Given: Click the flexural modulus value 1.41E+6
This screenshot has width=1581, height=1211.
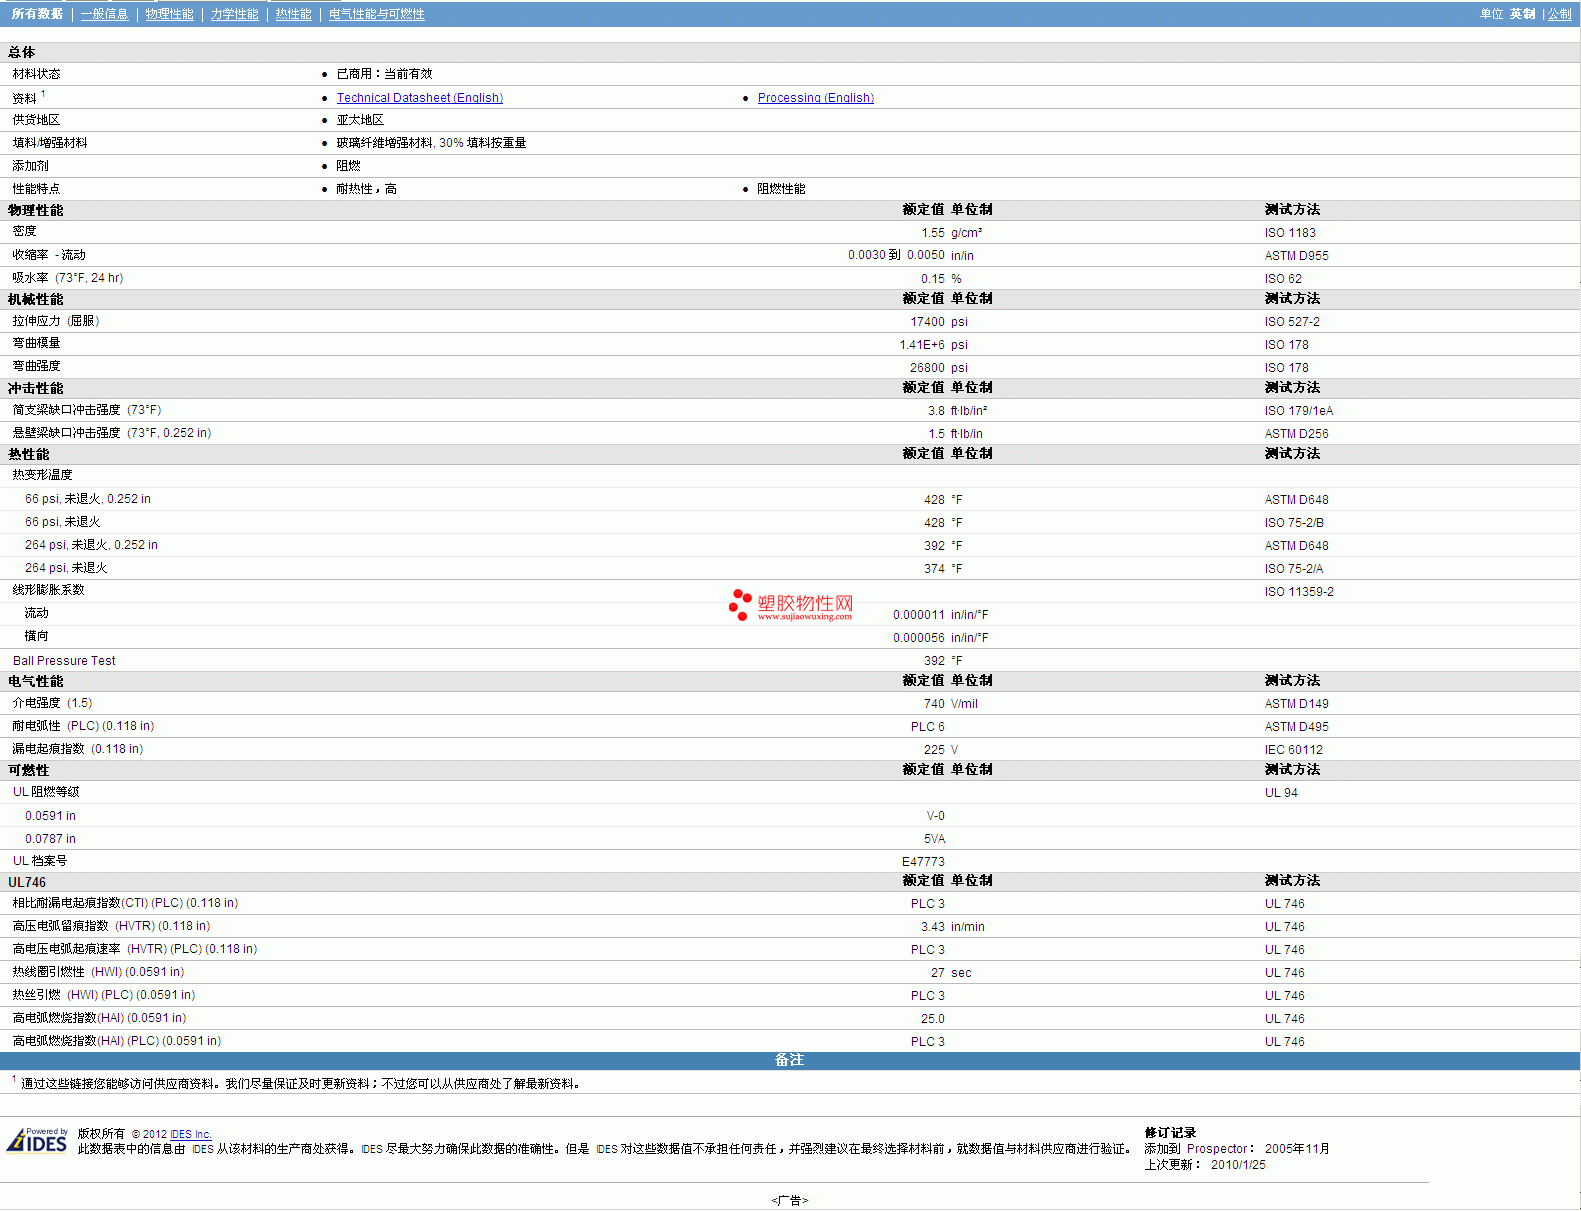Looking at the screenshot, I should click(922, 345).
